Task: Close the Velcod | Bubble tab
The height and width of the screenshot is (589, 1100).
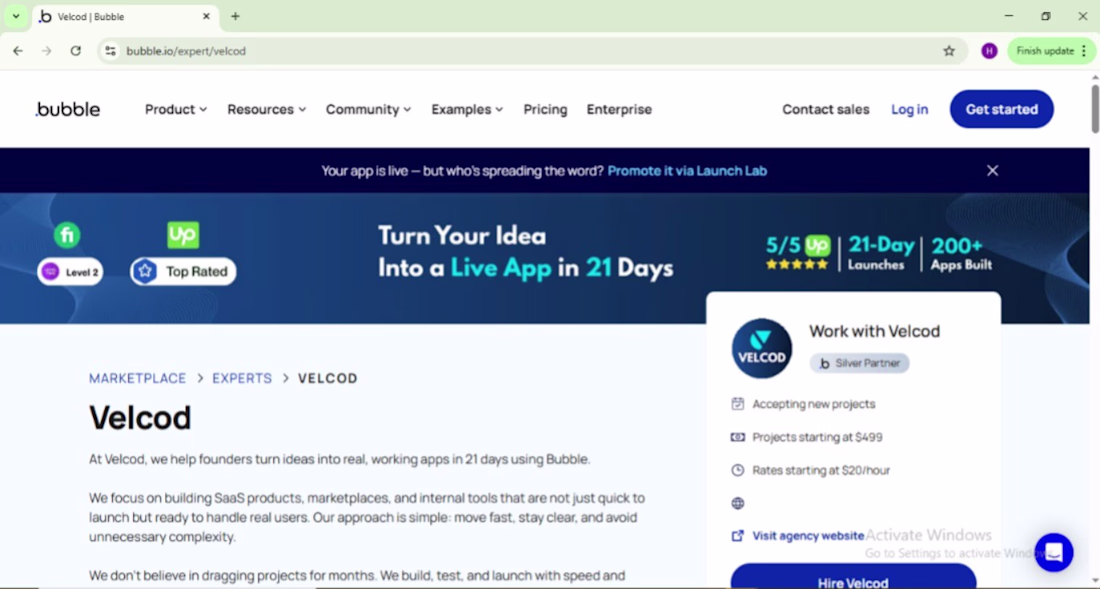Action: tap(206, 16)
